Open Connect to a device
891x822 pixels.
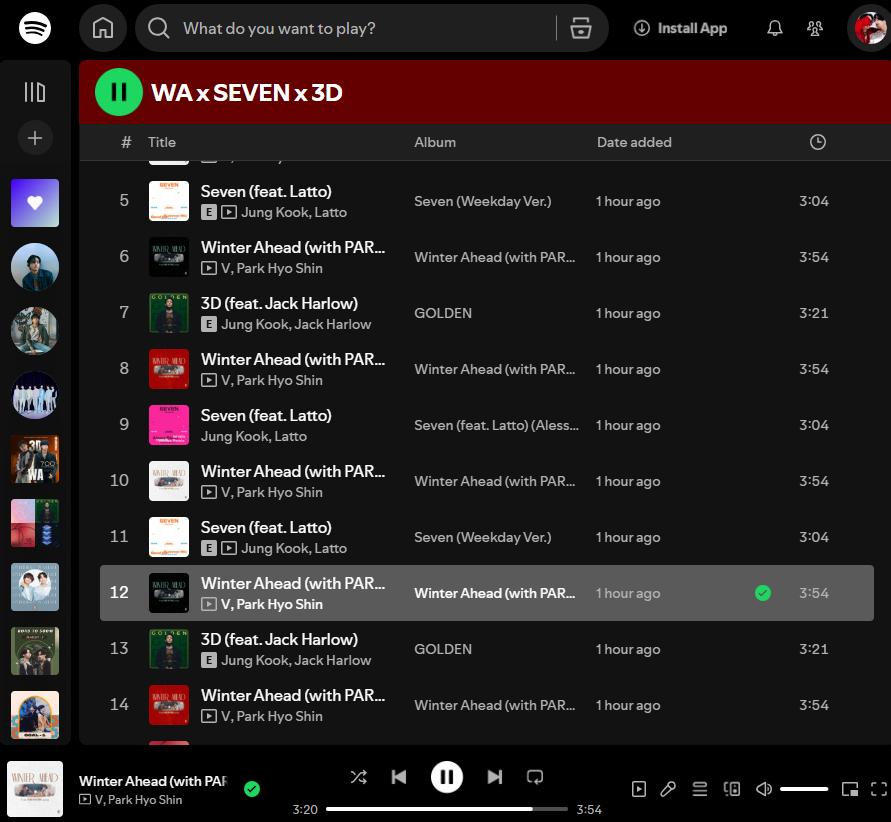(x=731, y=788)
